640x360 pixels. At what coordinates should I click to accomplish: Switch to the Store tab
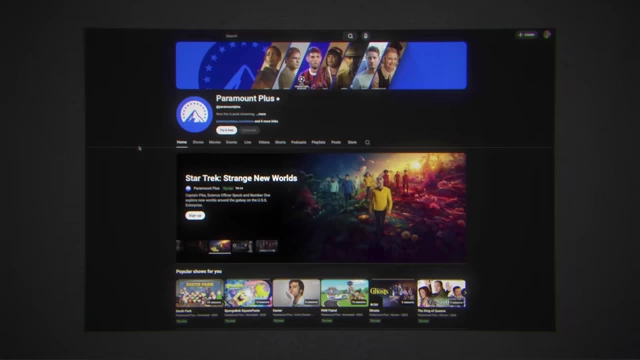[352, 142]
